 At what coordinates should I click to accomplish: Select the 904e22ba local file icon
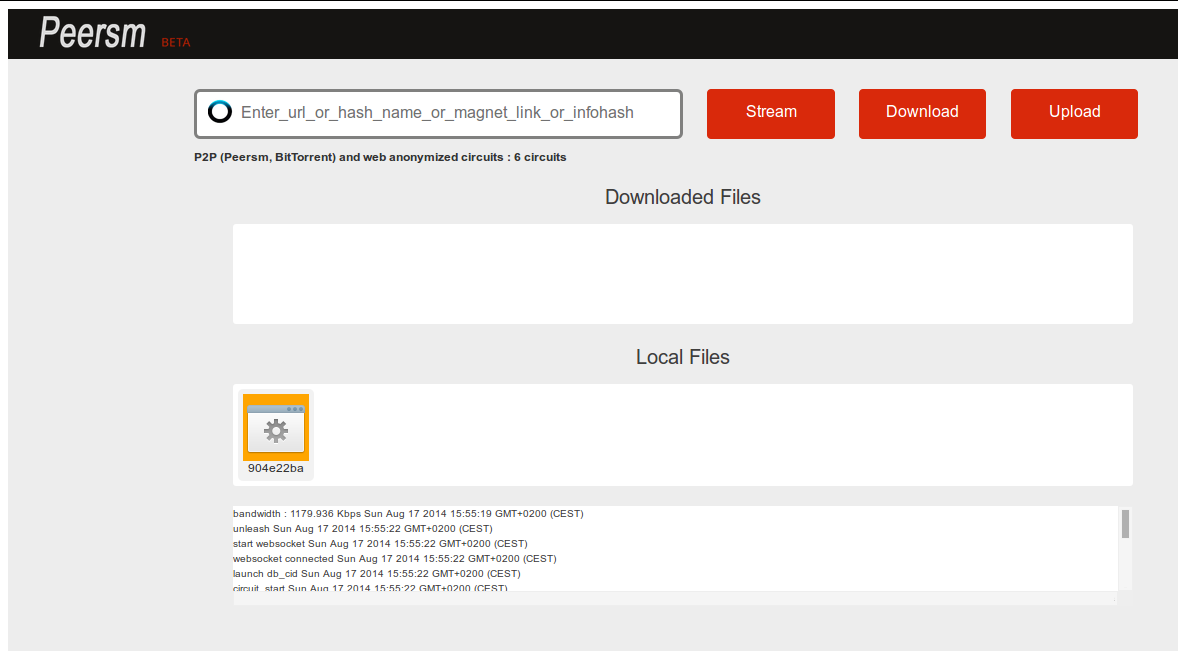276,427
